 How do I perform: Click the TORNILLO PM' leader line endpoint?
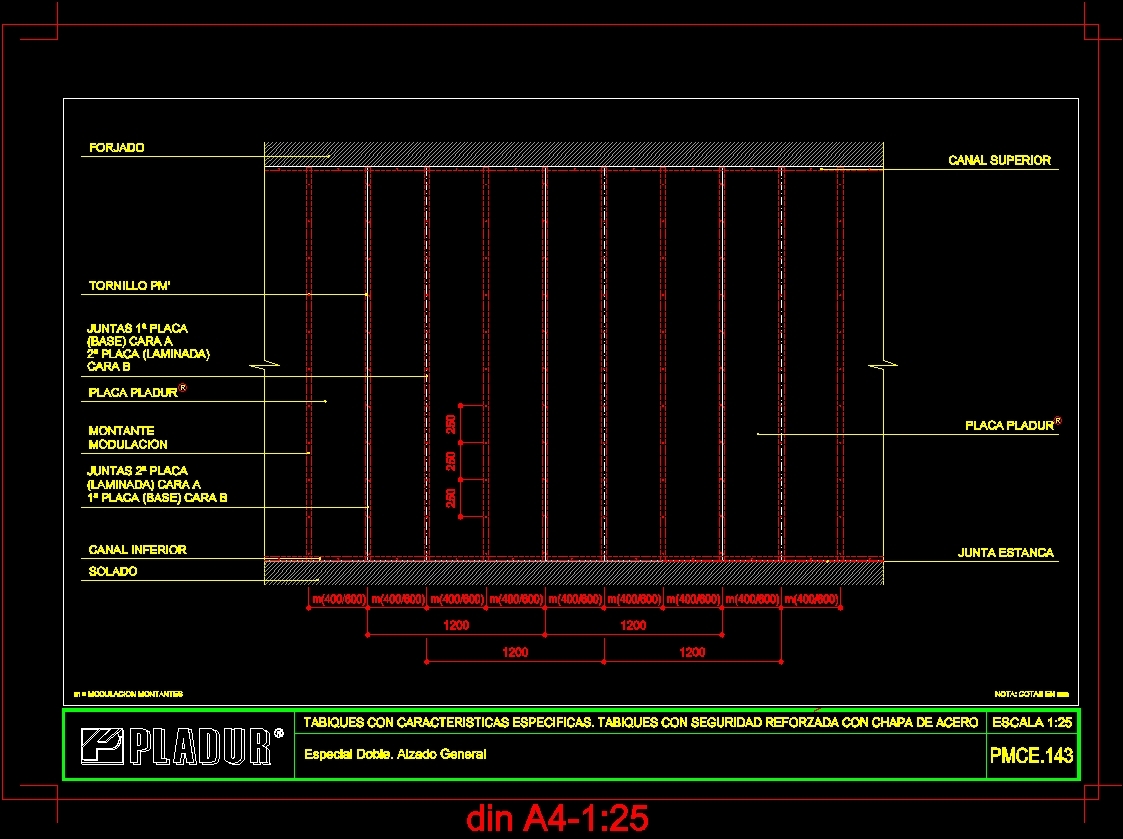[365, 294]
